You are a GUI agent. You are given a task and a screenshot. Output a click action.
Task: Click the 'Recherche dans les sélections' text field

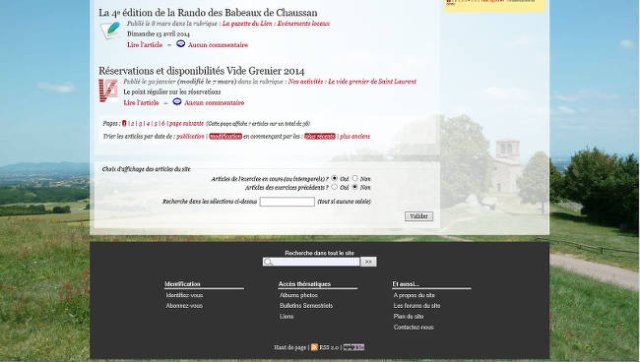[287, 202]
